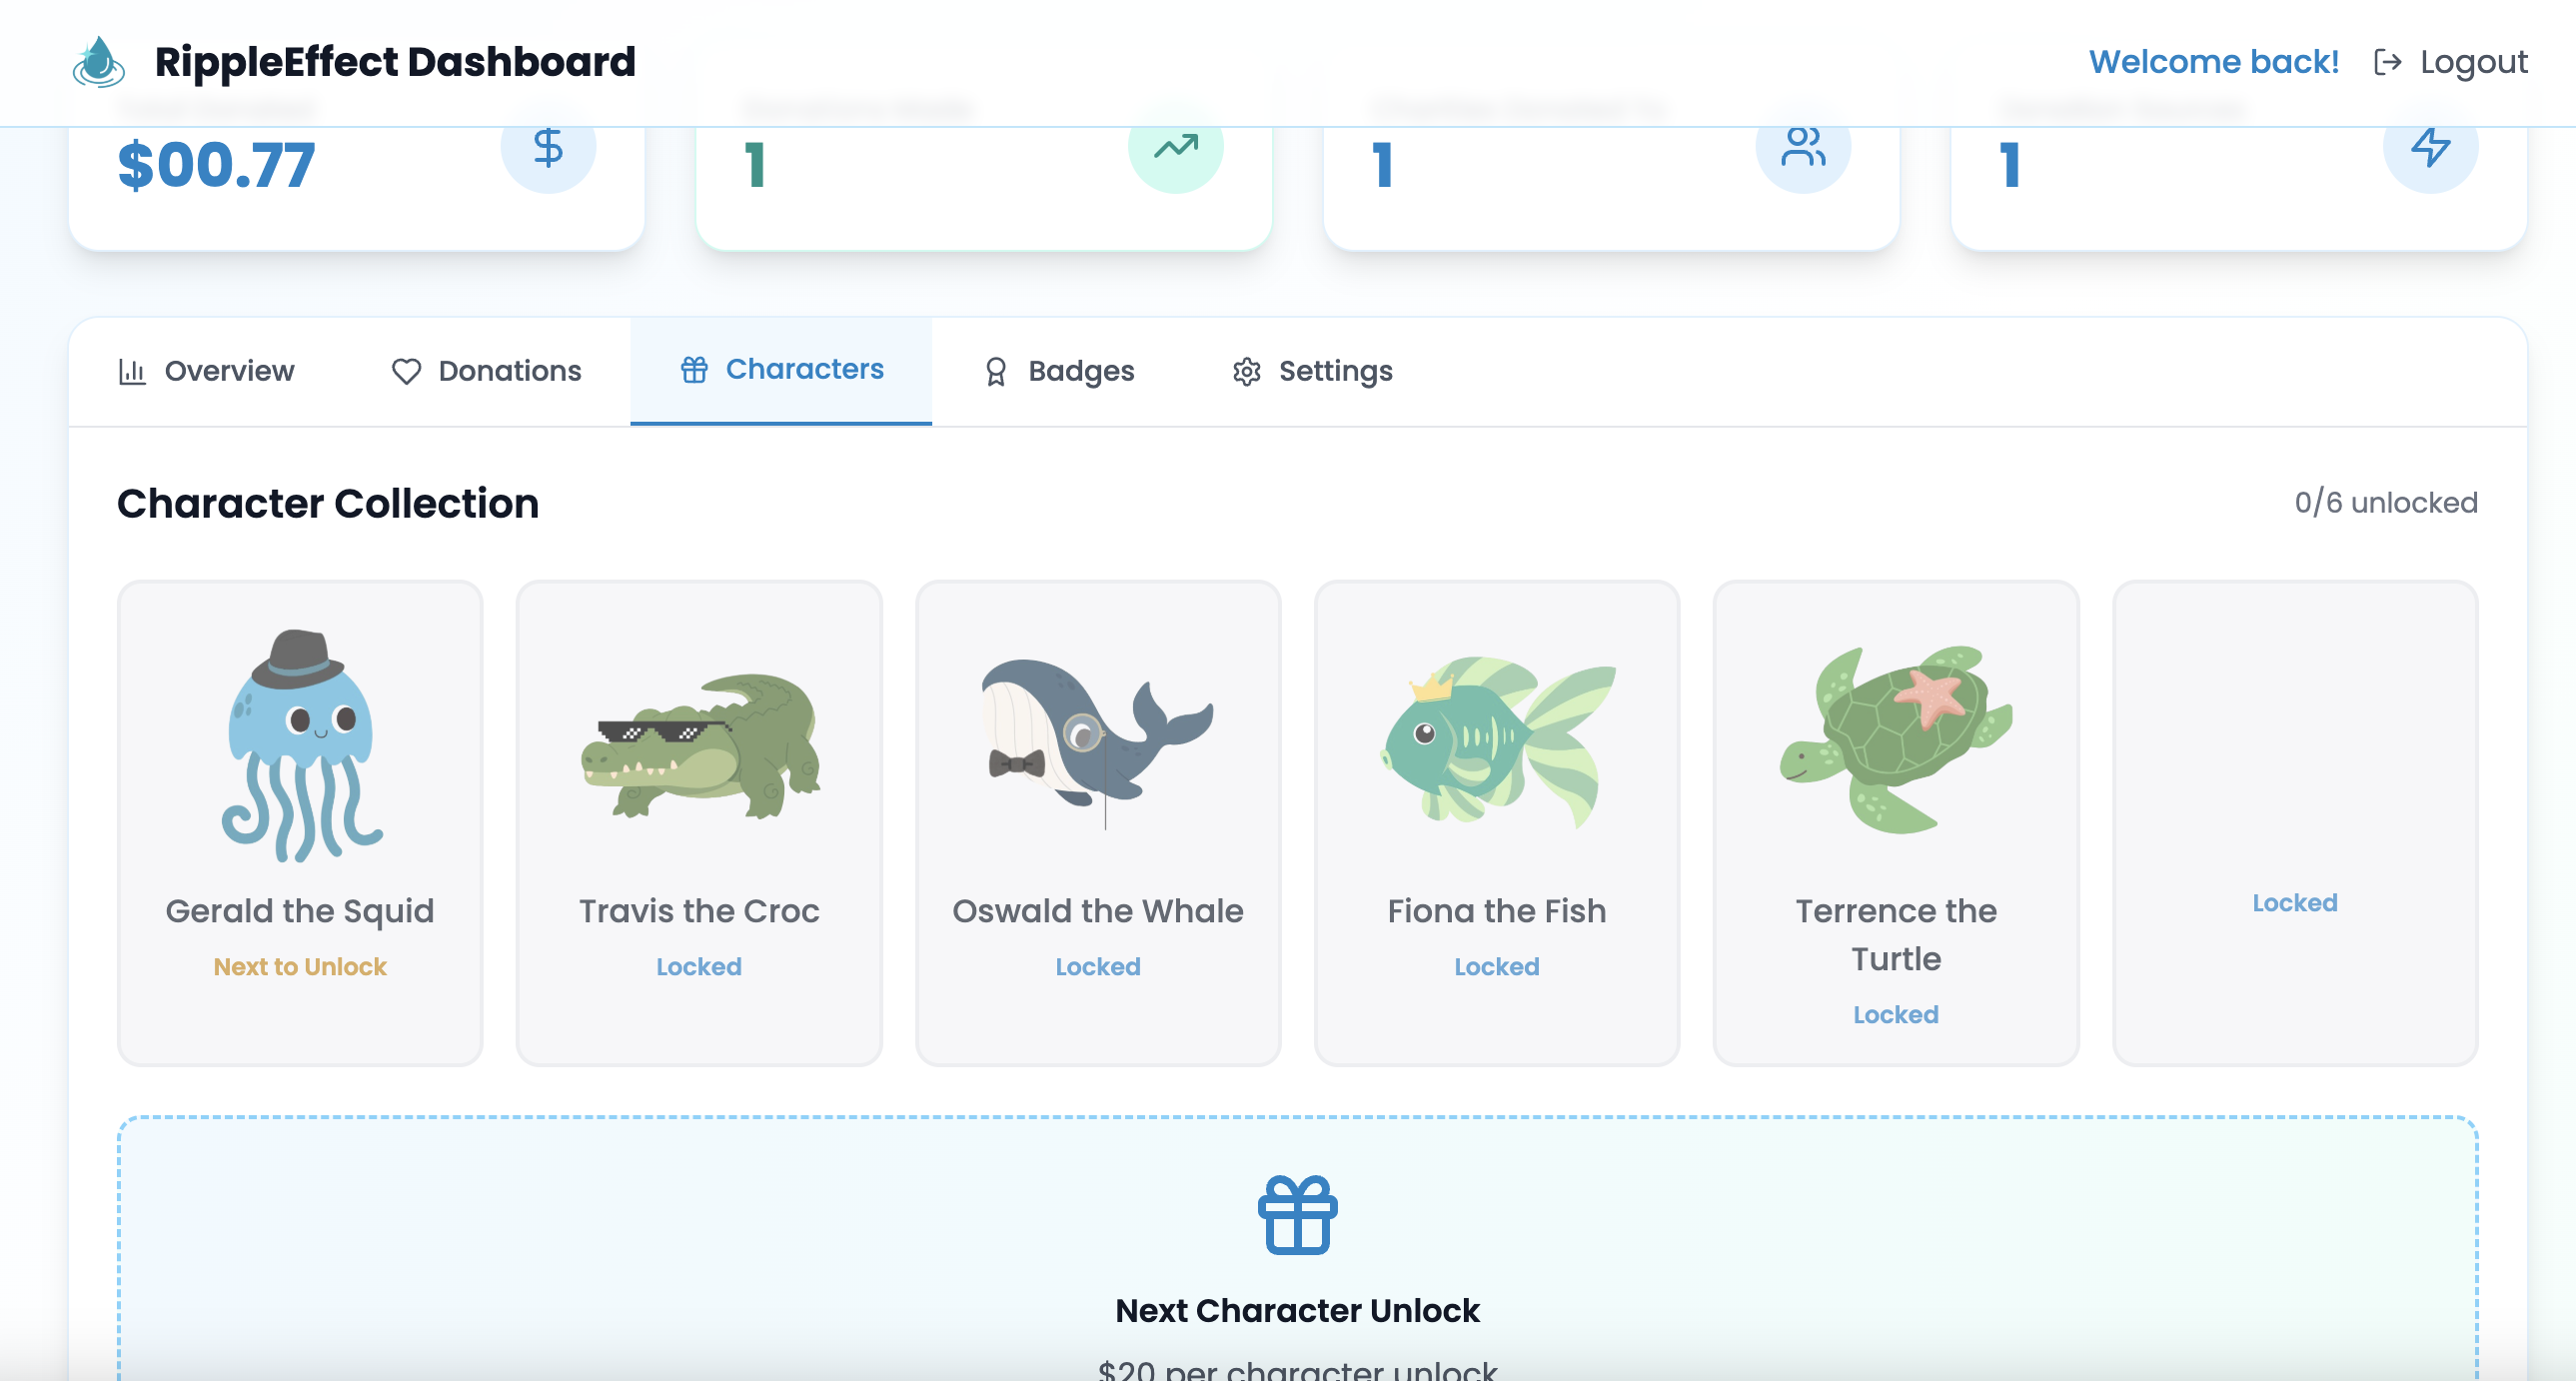Click the logout arrow icon

pos(2387,62)
